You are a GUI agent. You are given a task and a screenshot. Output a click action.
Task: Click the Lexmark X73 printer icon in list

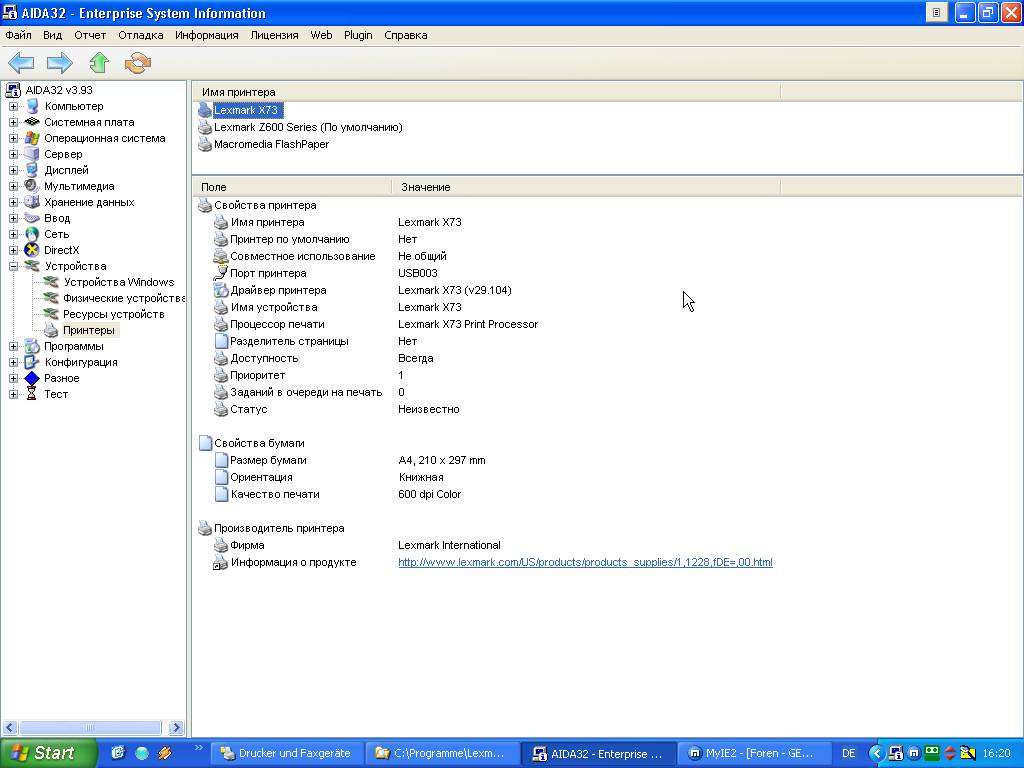(205, 110)
